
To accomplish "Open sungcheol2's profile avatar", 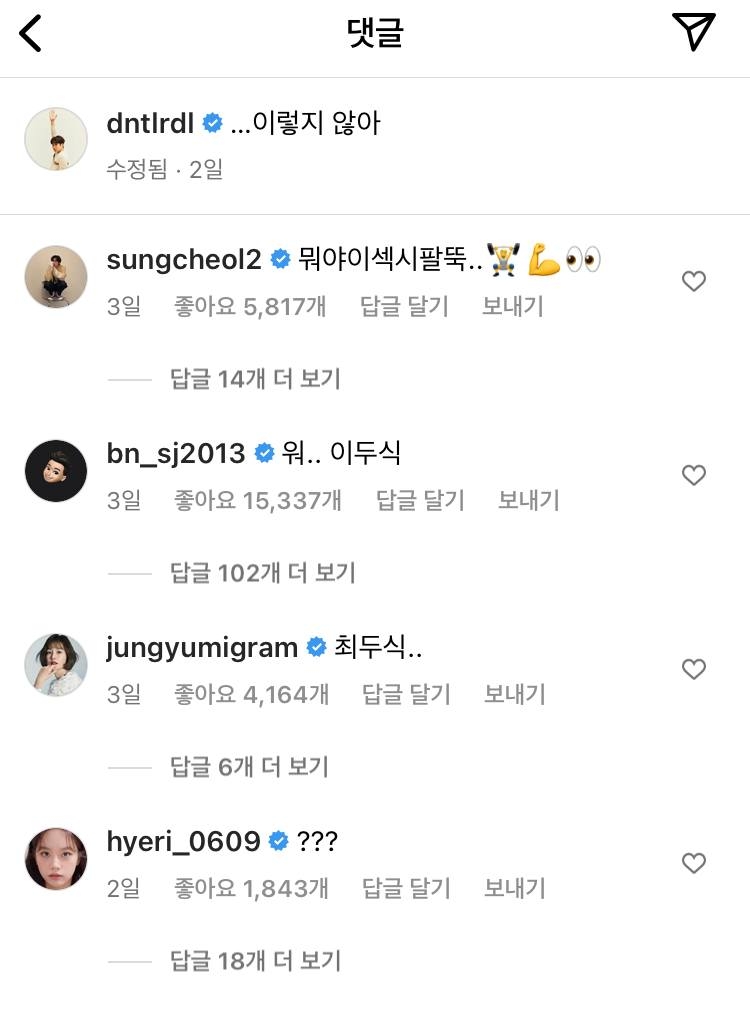I will pyautogui.click(x=56, y=277).
